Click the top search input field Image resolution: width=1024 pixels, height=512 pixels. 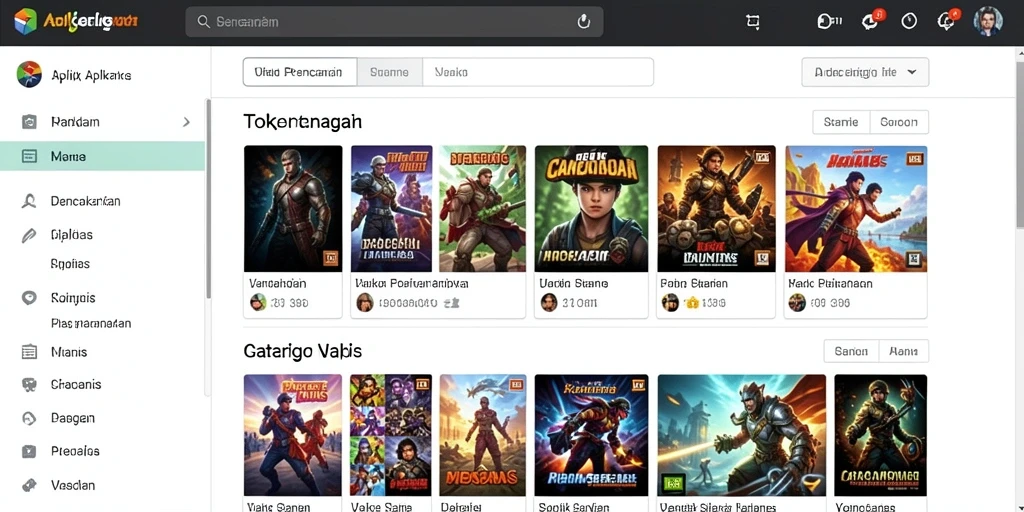tap(394, 22)
